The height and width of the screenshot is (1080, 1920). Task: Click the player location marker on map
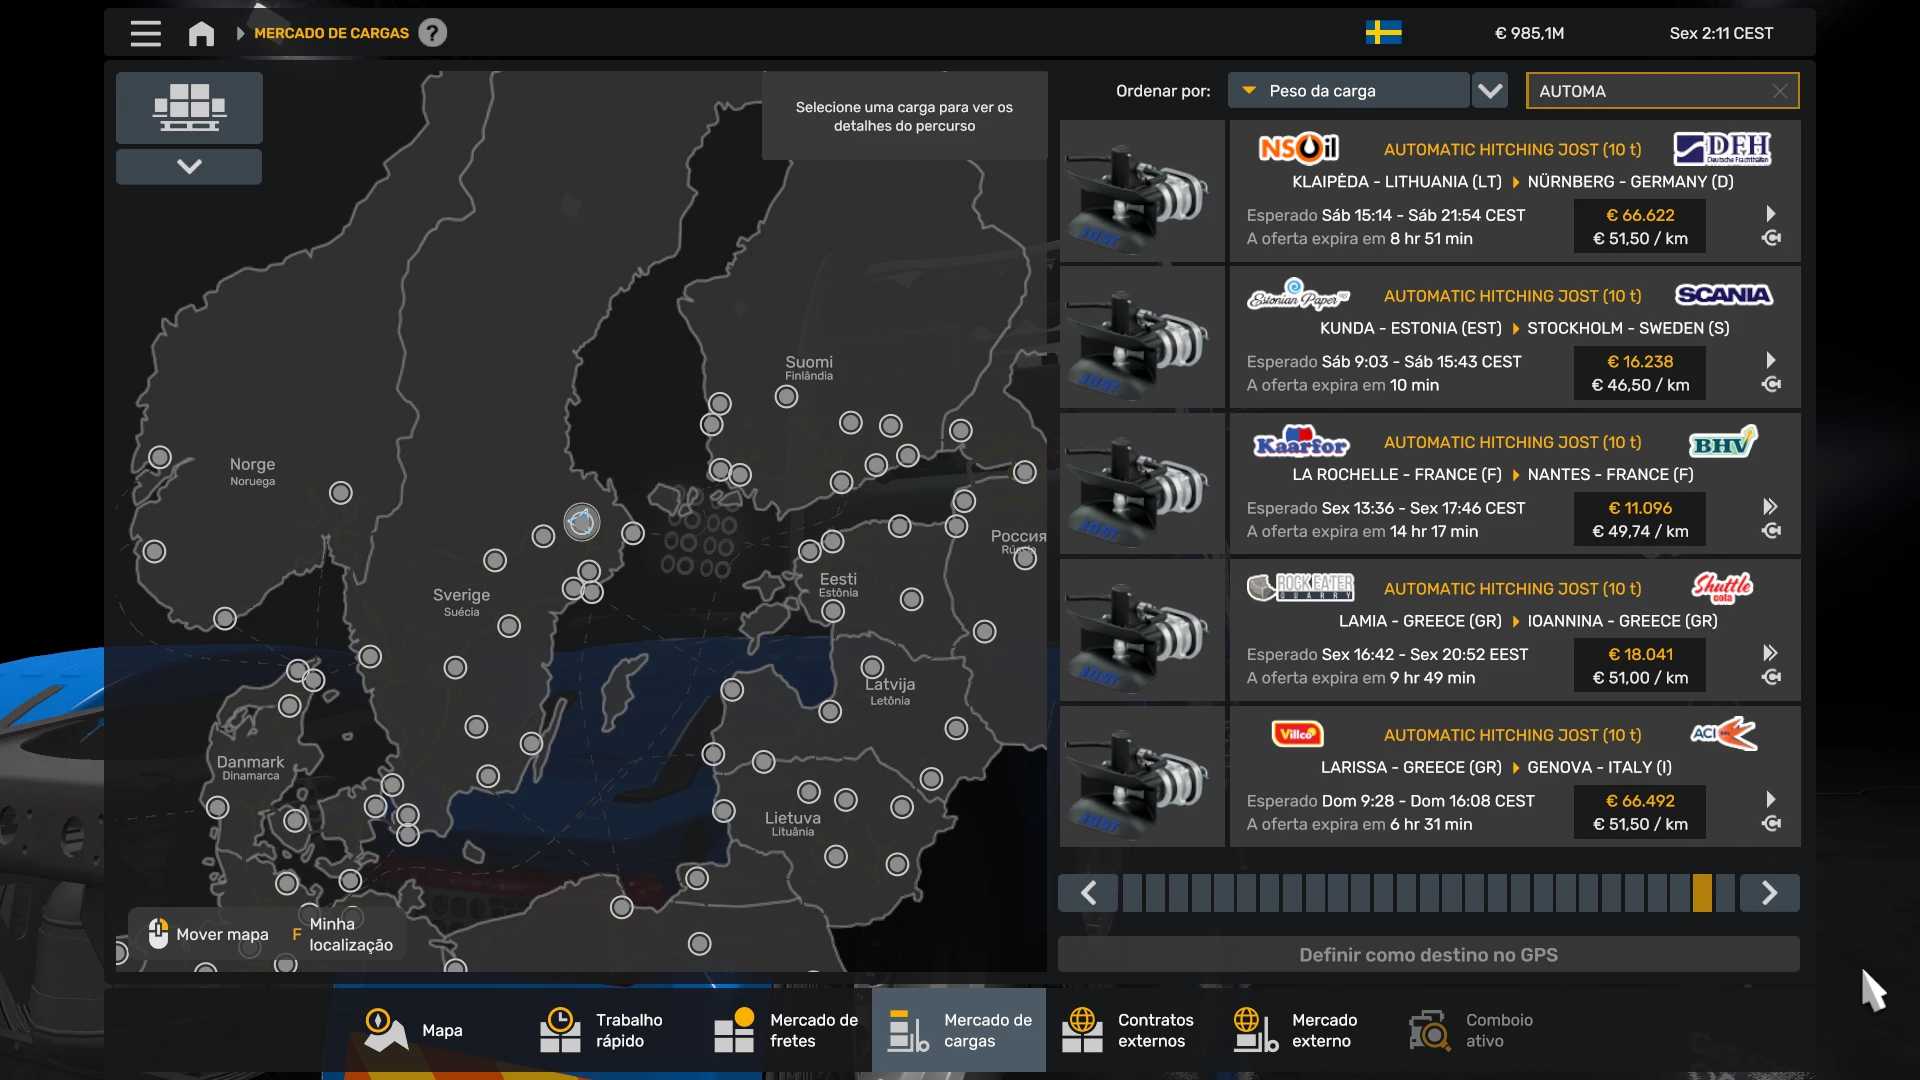point(581,521)
